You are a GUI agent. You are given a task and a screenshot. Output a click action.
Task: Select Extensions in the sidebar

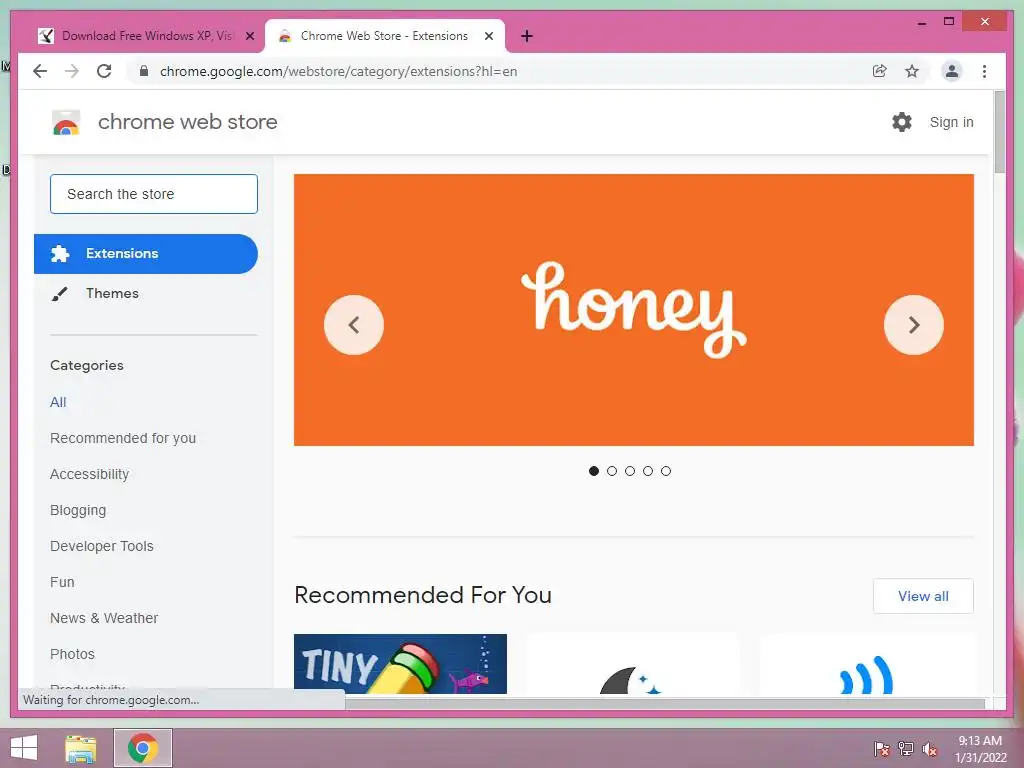pos(146,253)
